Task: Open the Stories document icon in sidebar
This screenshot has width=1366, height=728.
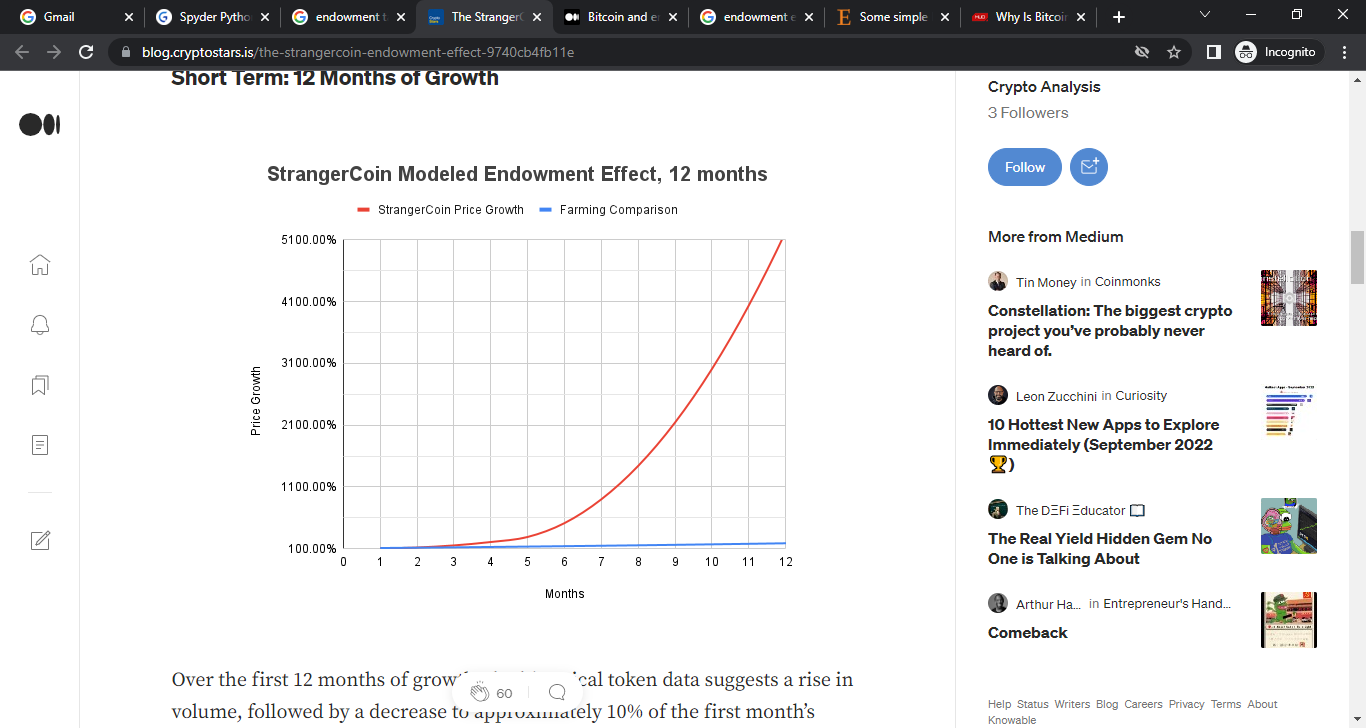Action: pos(40,445)
